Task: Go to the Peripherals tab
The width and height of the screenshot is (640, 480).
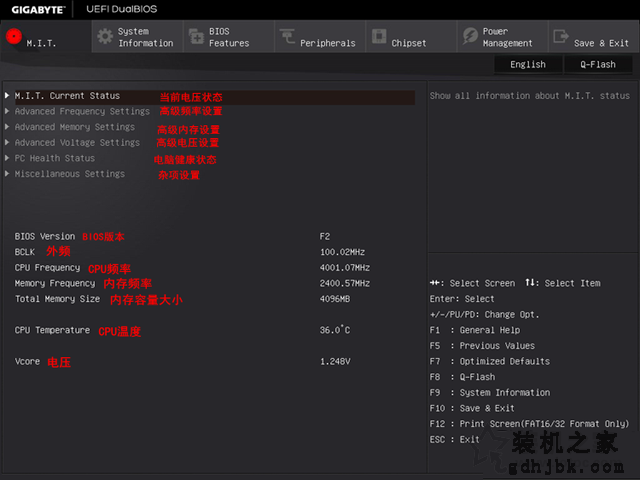Action: click(320, 36)
